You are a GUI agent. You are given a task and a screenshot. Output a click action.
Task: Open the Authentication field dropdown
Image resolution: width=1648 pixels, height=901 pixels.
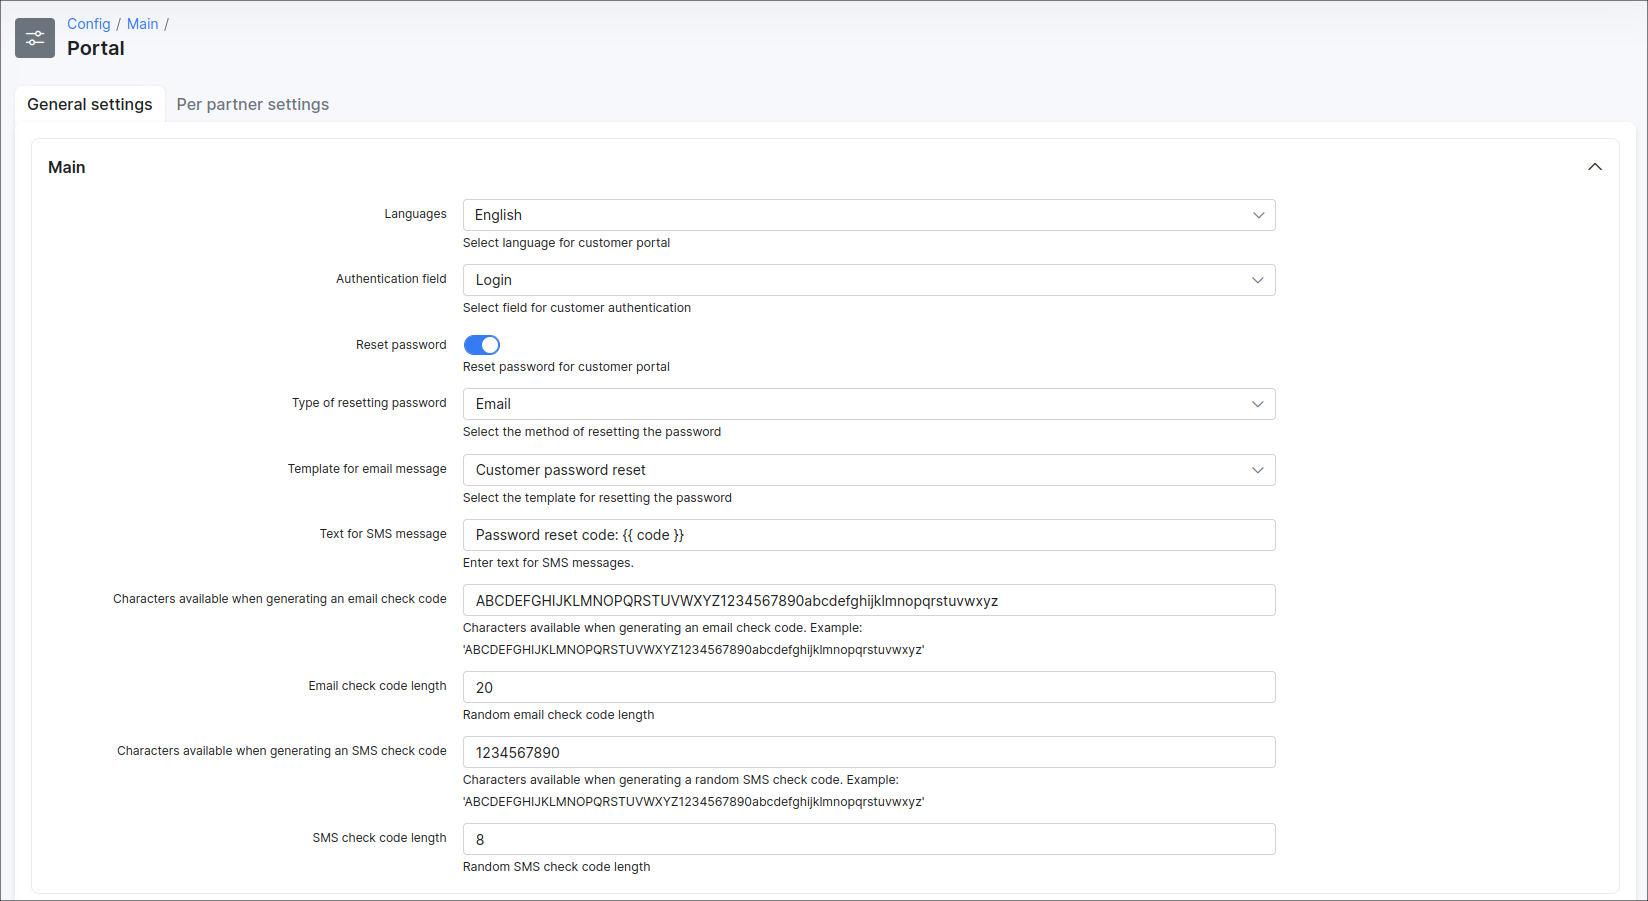point(868,280)
